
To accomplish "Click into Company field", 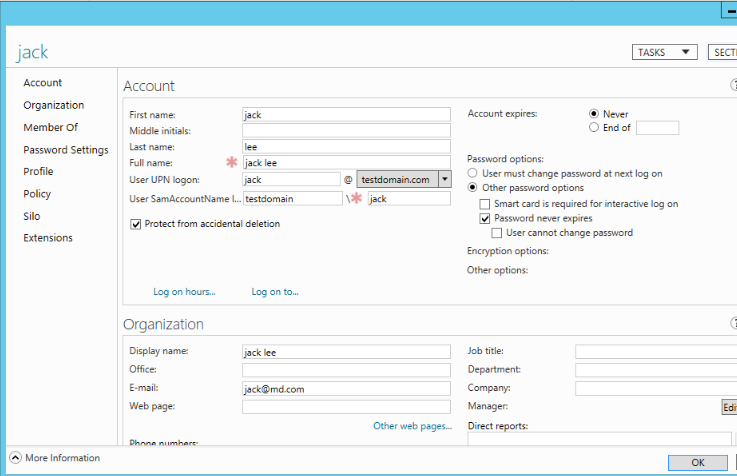I will (x=656, y=389).
